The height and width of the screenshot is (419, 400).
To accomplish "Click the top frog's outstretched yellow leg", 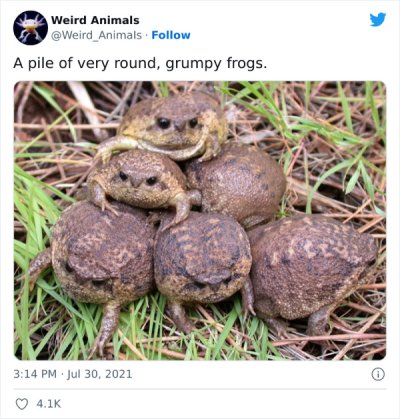I will pyautogui.click(x=117, y=146).
